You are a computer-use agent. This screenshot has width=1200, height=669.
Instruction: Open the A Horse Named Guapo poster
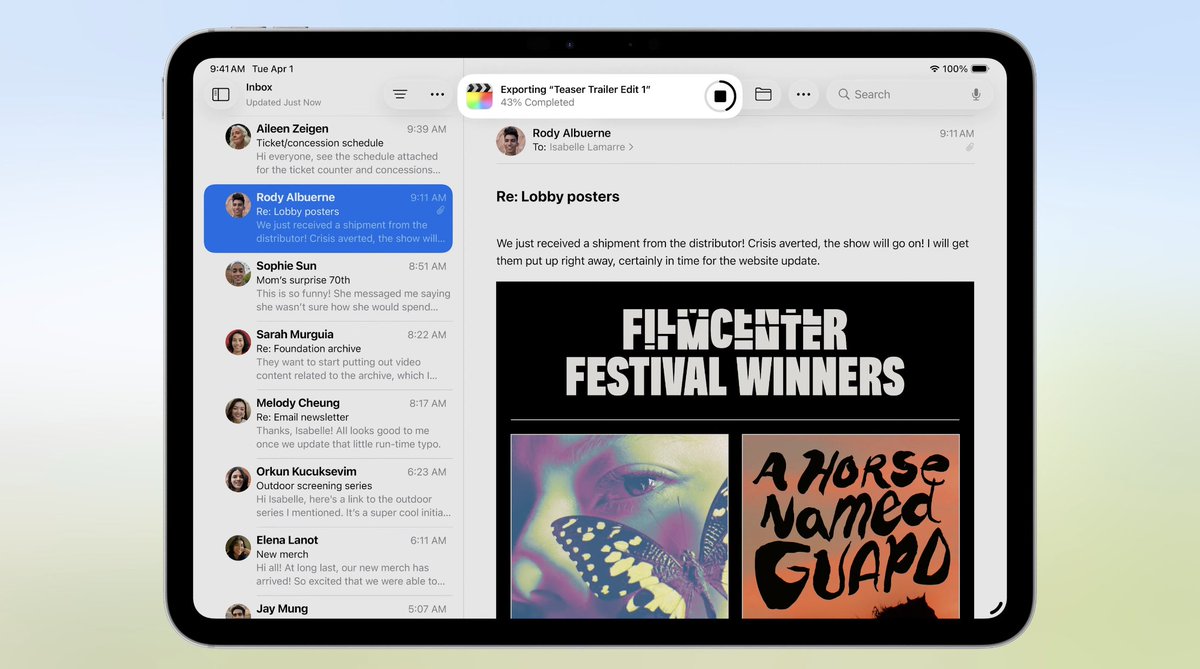[x=851, y=526]
